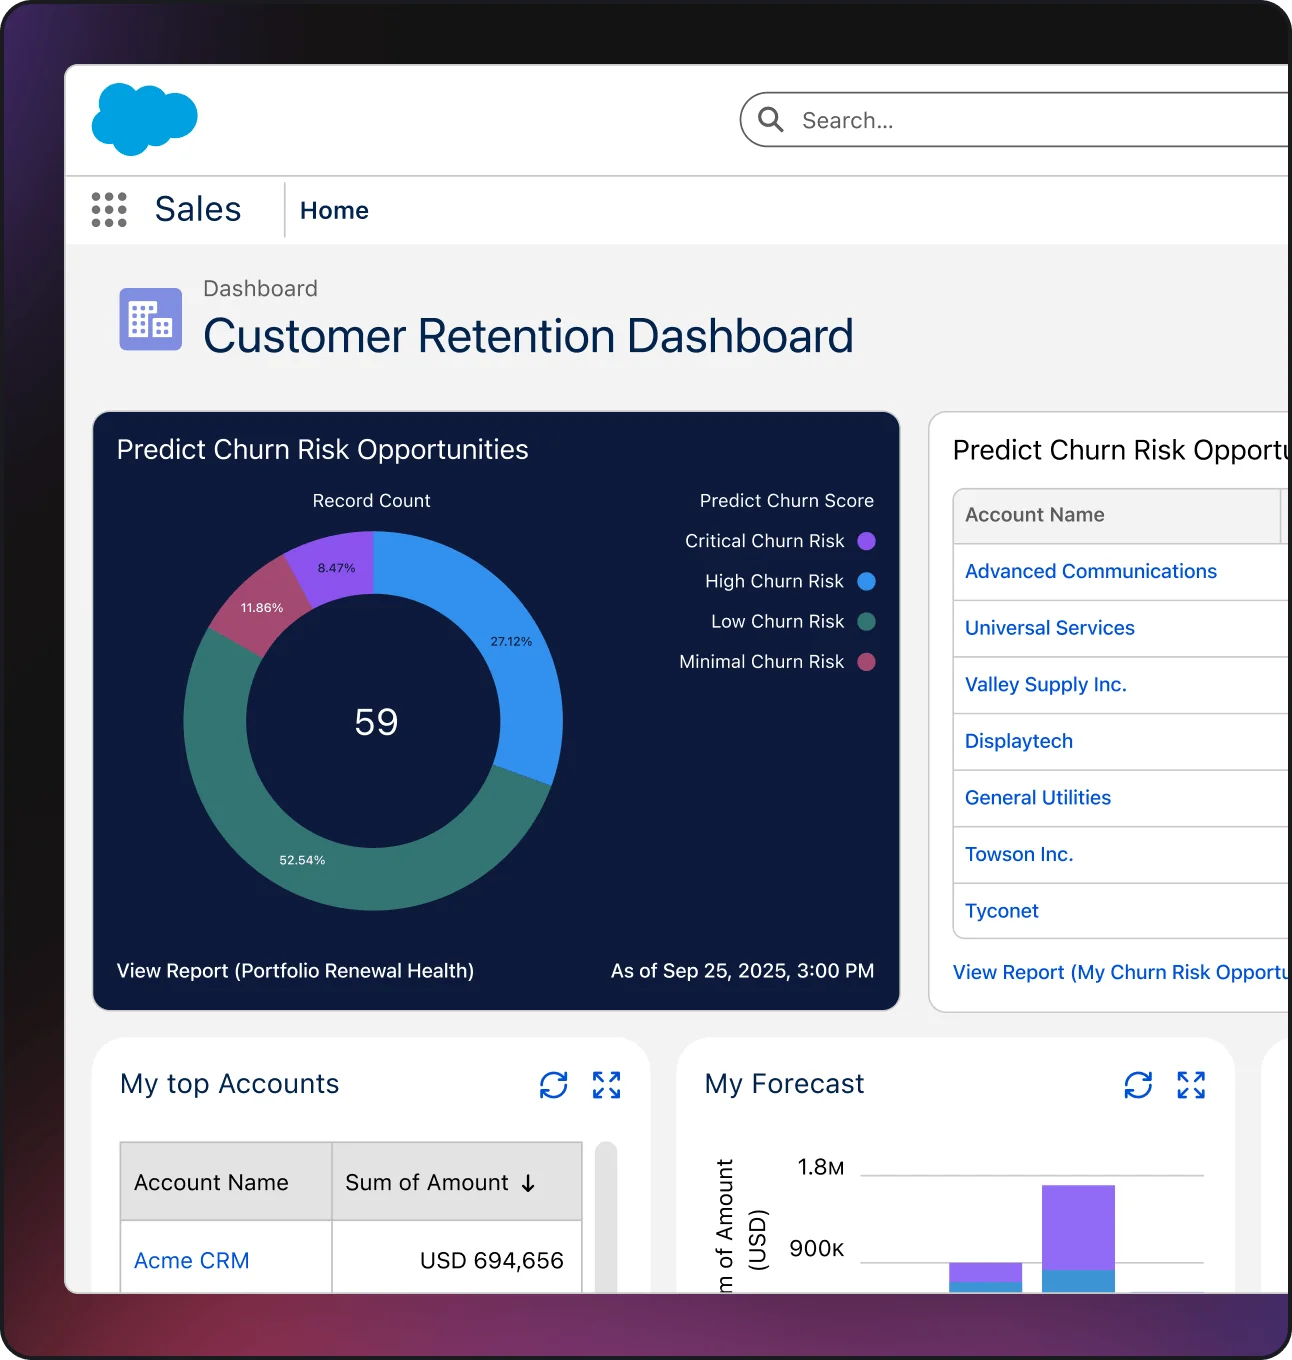Sort by Sum of Amount column arrow
Viewport: 1292px width, 1360px height.
(528, 1183)
